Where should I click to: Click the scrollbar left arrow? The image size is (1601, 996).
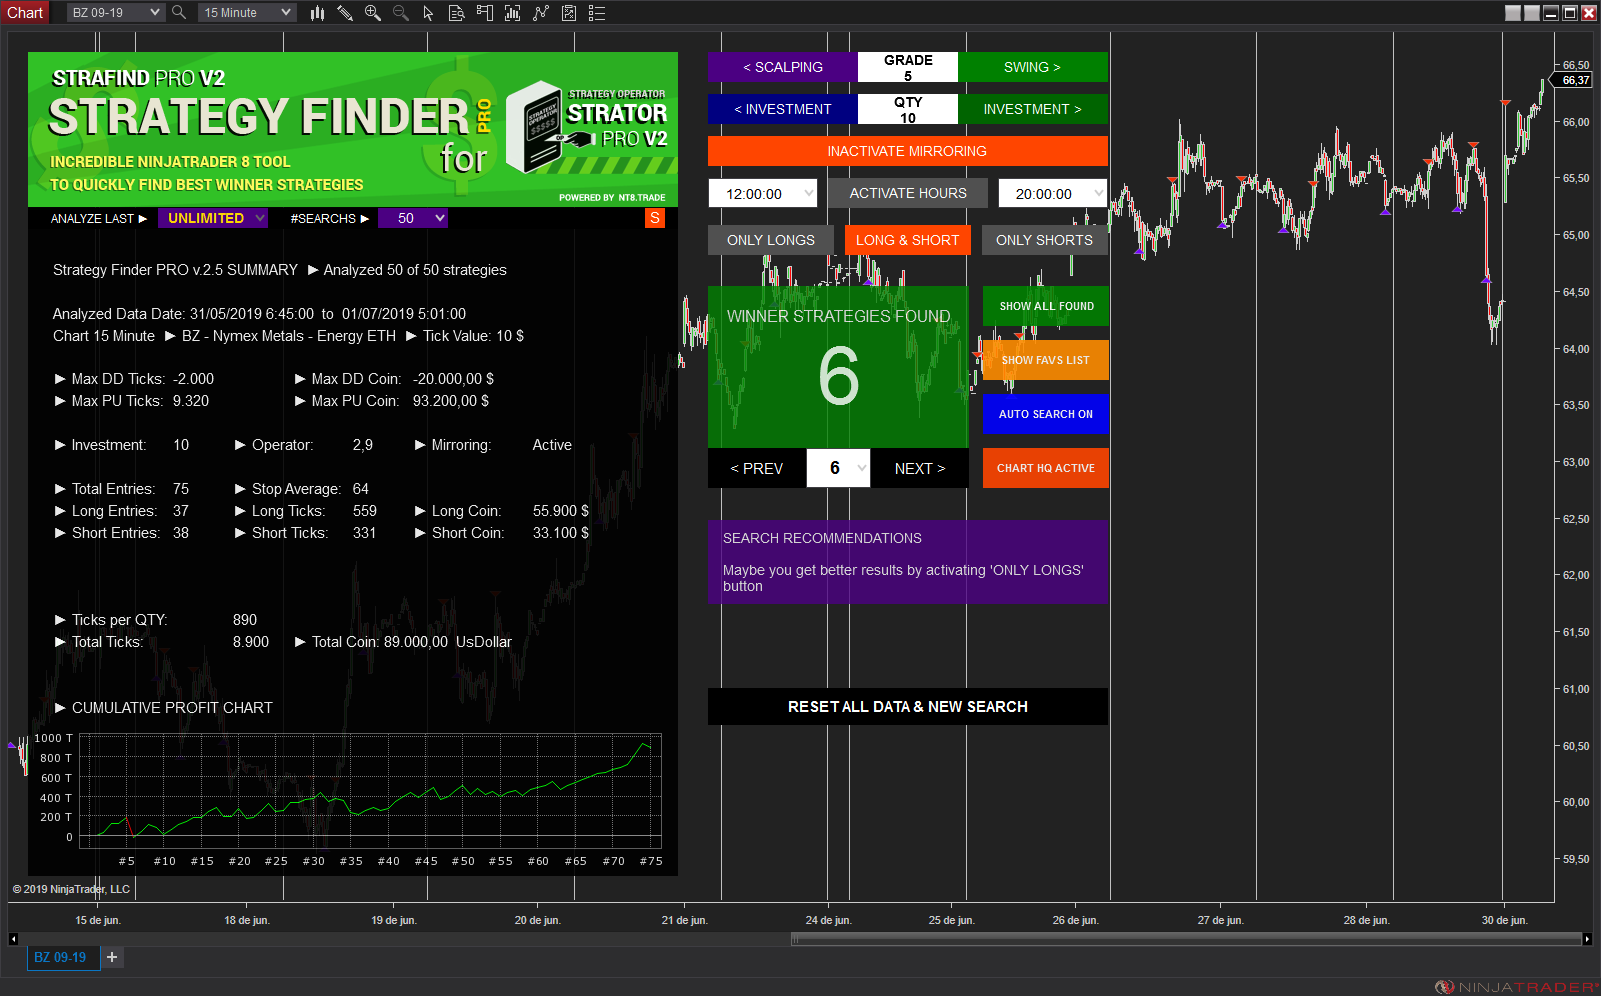pyautogui.click(x=13, y=939)
